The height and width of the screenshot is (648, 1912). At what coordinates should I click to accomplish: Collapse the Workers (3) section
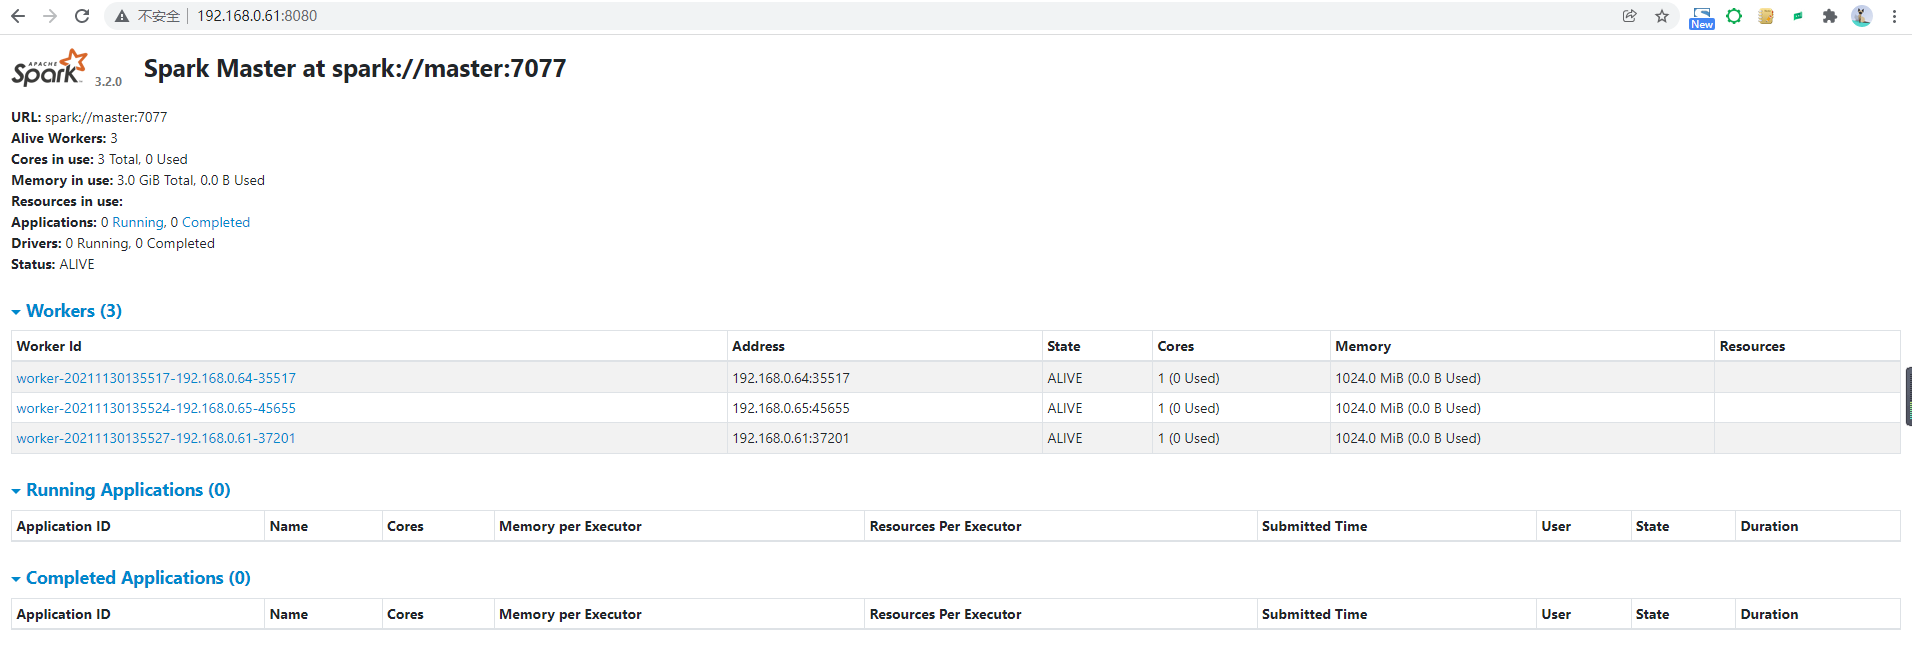pyautogui.click(x=66, y=311)
